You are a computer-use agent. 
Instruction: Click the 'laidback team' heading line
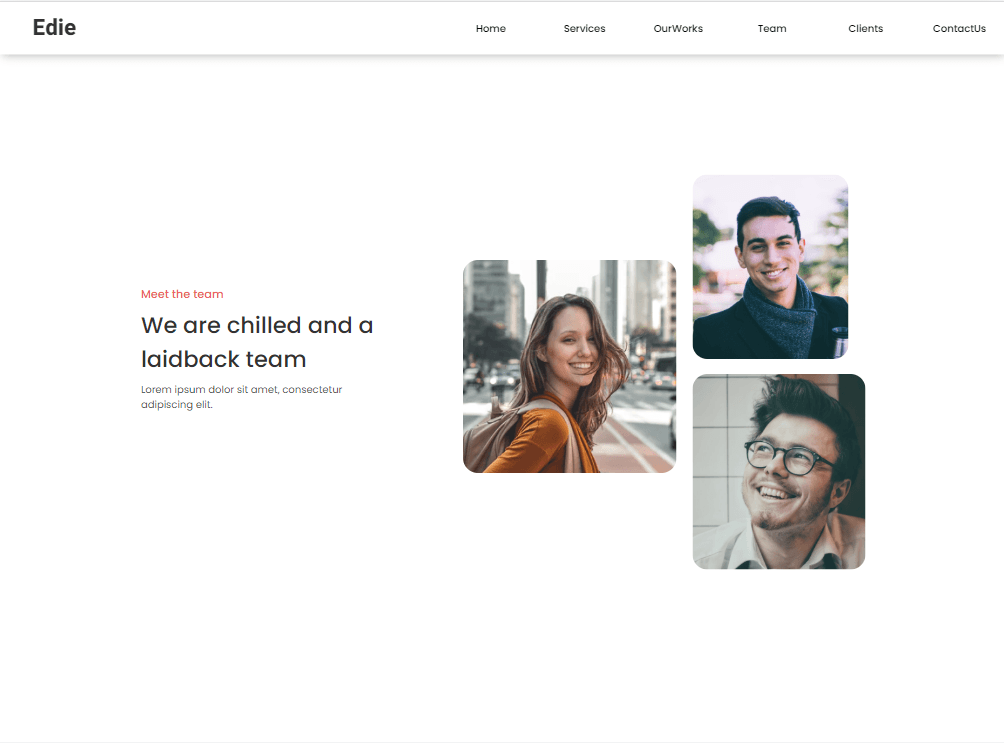[223, 359]
